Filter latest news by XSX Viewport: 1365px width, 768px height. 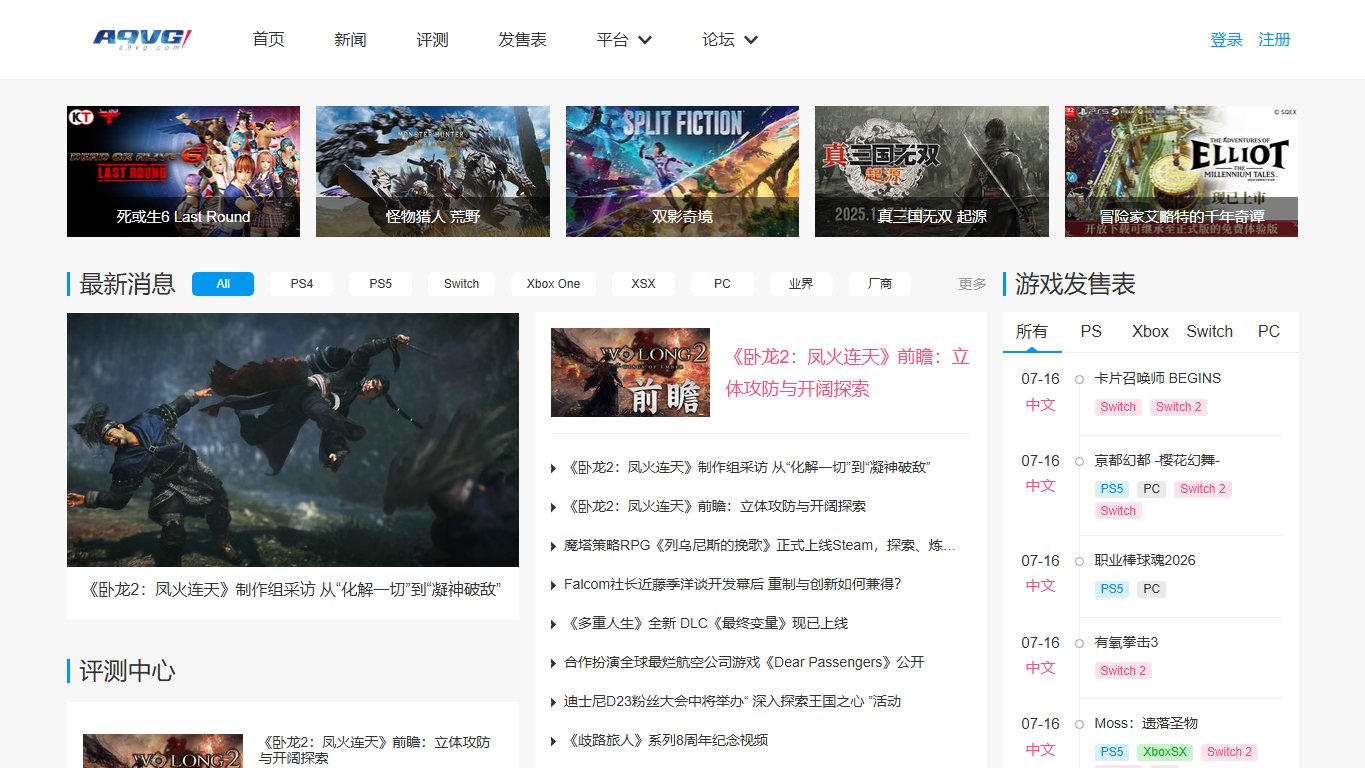click(643, 284)
